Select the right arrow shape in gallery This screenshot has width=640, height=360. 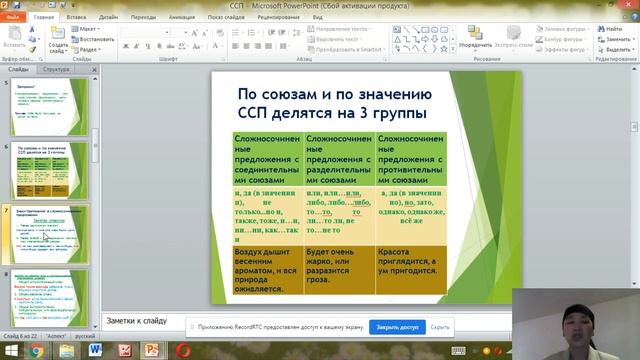425,40
